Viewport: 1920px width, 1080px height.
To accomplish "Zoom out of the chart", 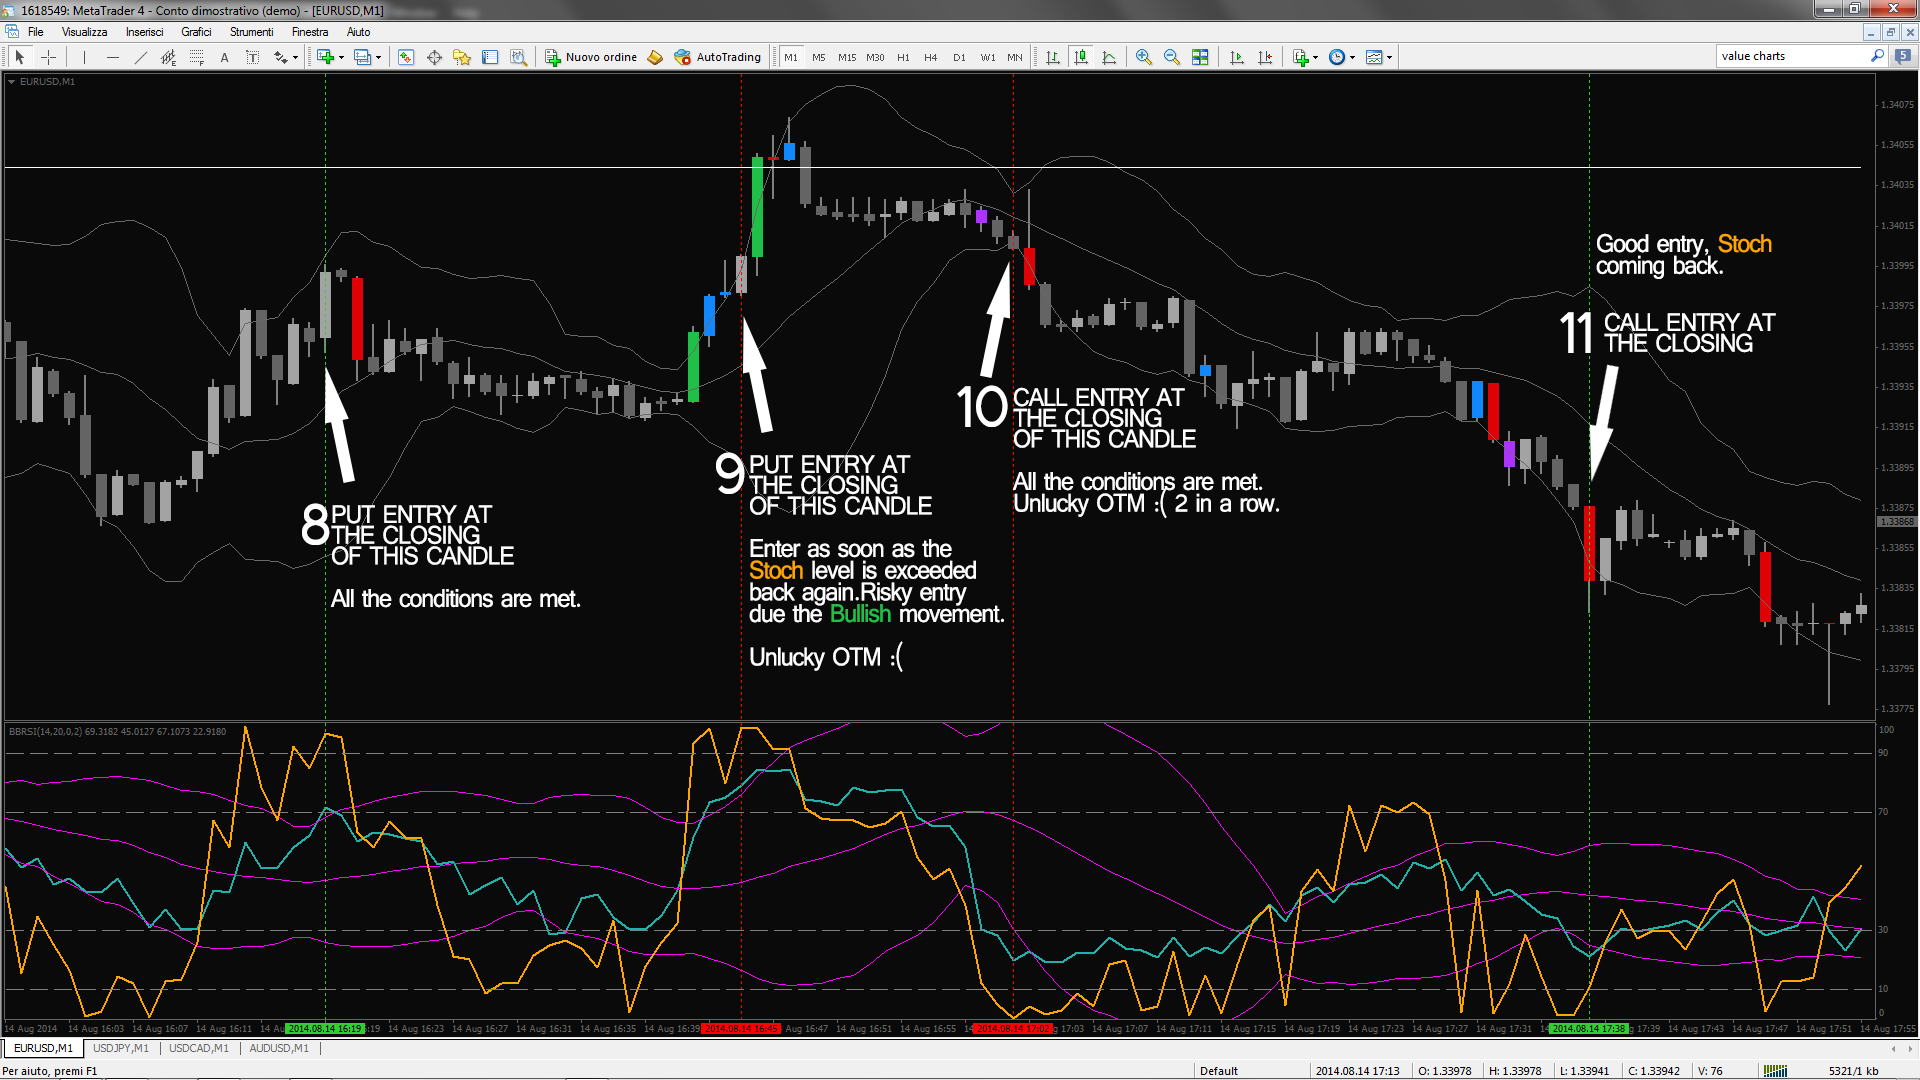I will 1171,57.
